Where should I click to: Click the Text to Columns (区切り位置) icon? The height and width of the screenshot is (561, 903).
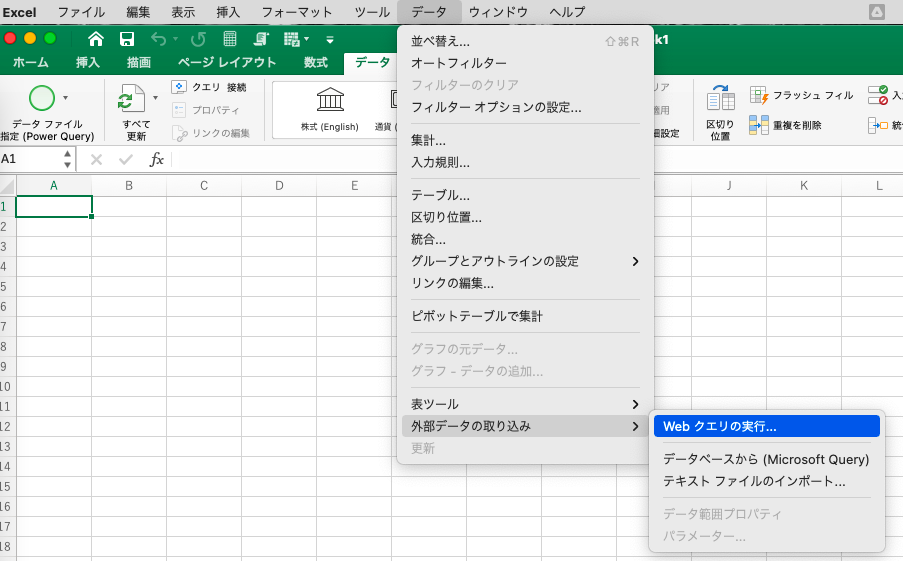720,98
